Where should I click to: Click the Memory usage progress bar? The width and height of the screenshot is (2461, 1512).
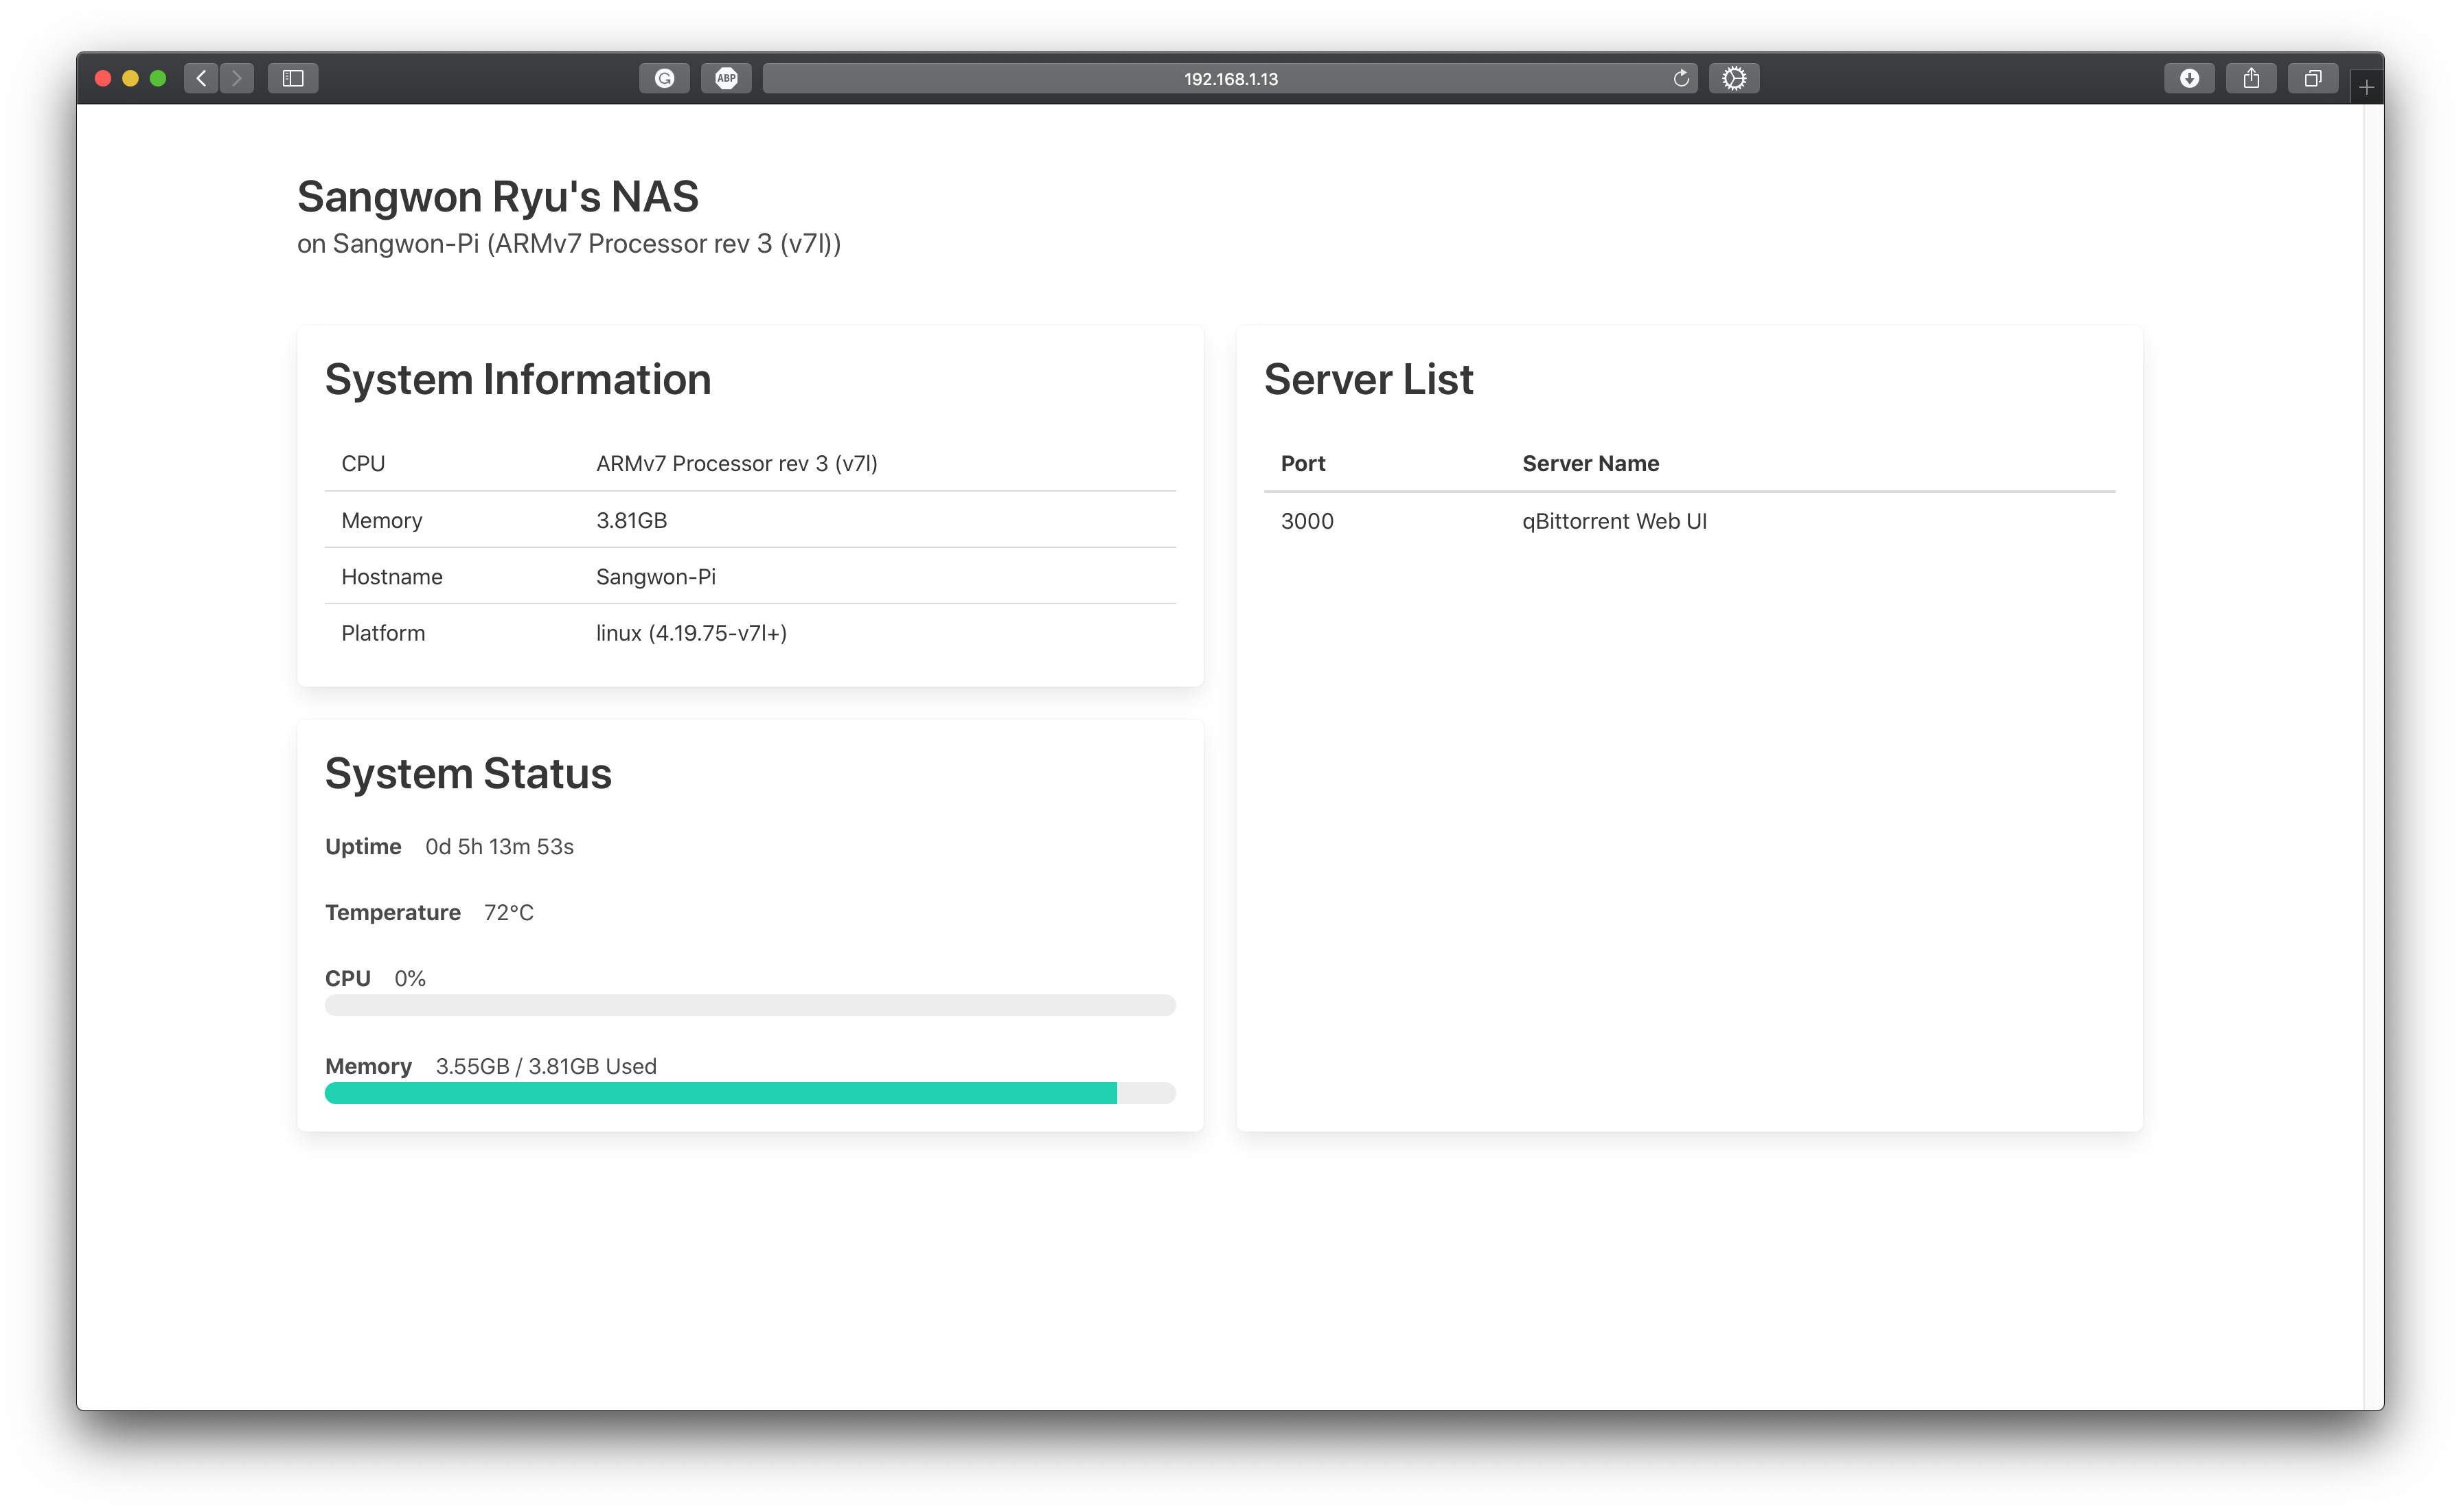pyautogui.click(x=750, y=1093)
